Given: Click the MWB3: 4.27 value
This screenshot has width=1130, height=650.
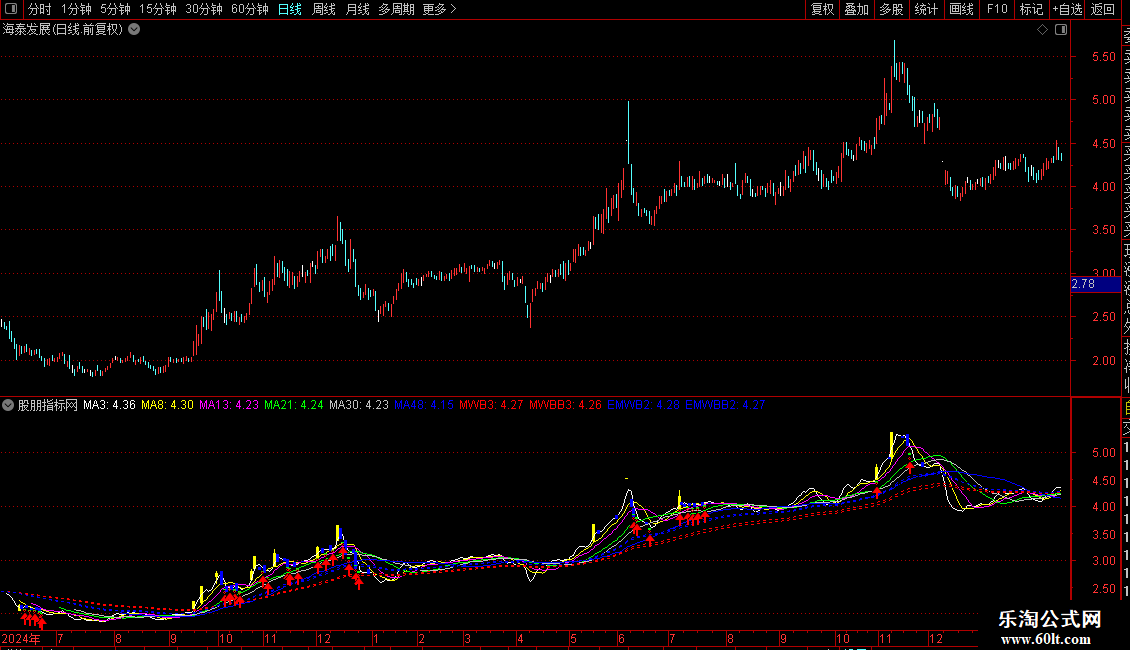Looking at the screenshot, I should point(491,405).
